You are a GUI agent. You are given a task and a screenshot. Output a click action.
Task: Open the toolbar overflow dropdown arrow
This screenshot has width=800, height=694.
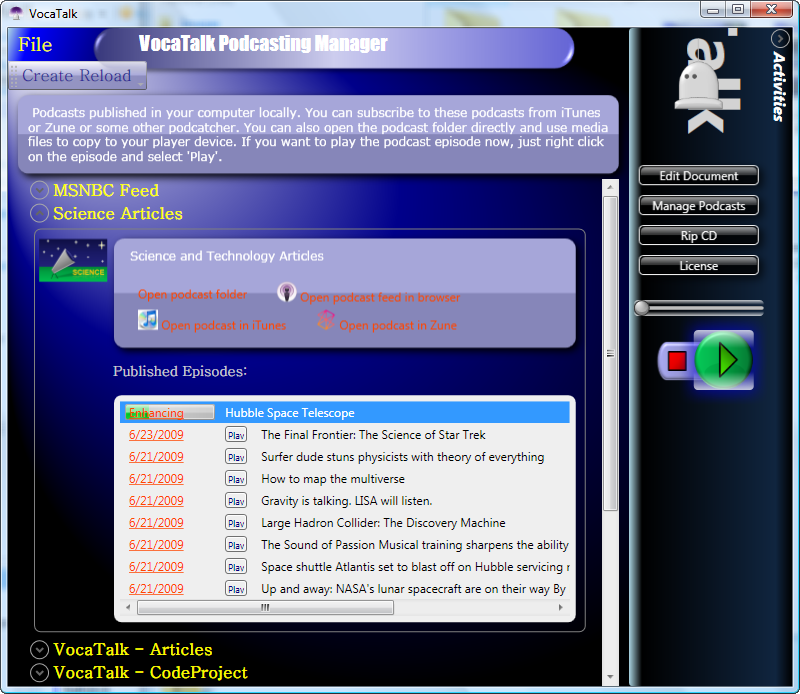(140, 83)
